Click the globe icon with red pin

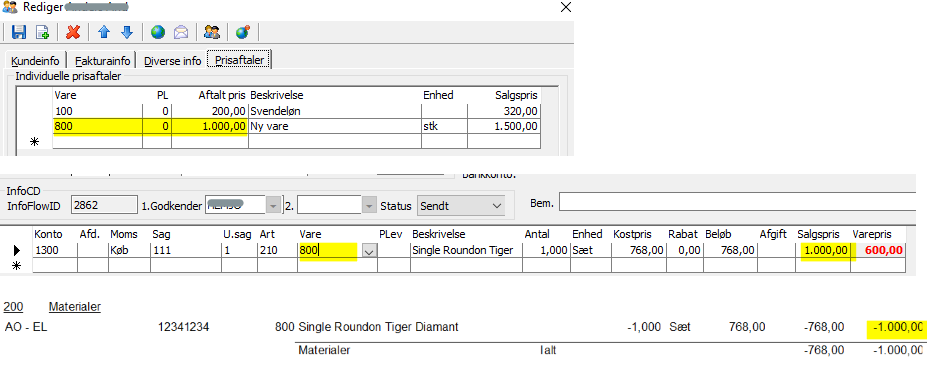pos(242,32)
